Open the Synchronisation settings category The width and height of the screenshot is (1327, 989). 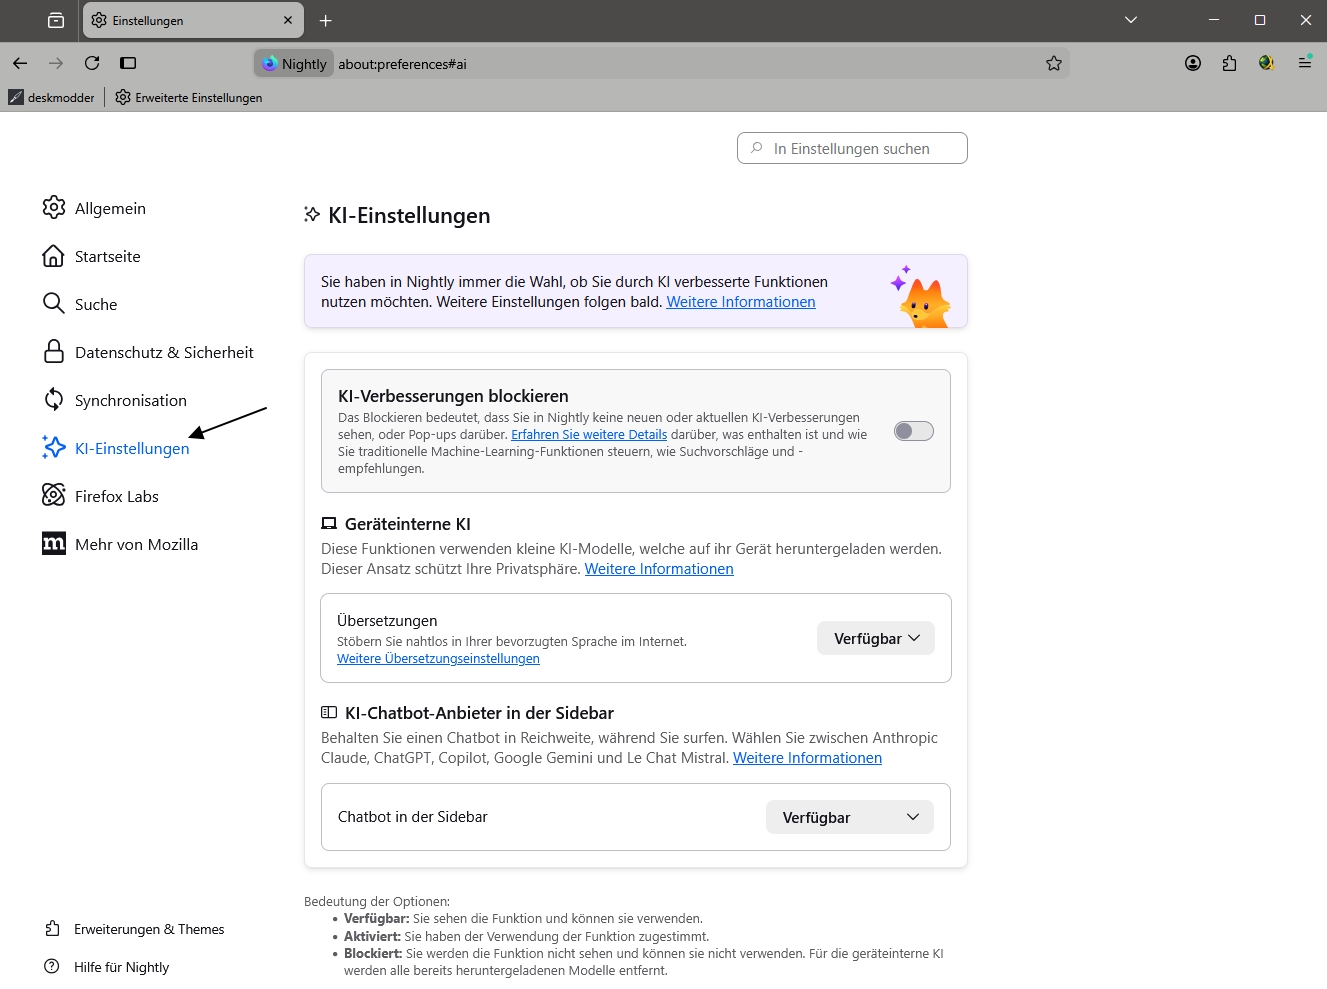coord(130,400)
